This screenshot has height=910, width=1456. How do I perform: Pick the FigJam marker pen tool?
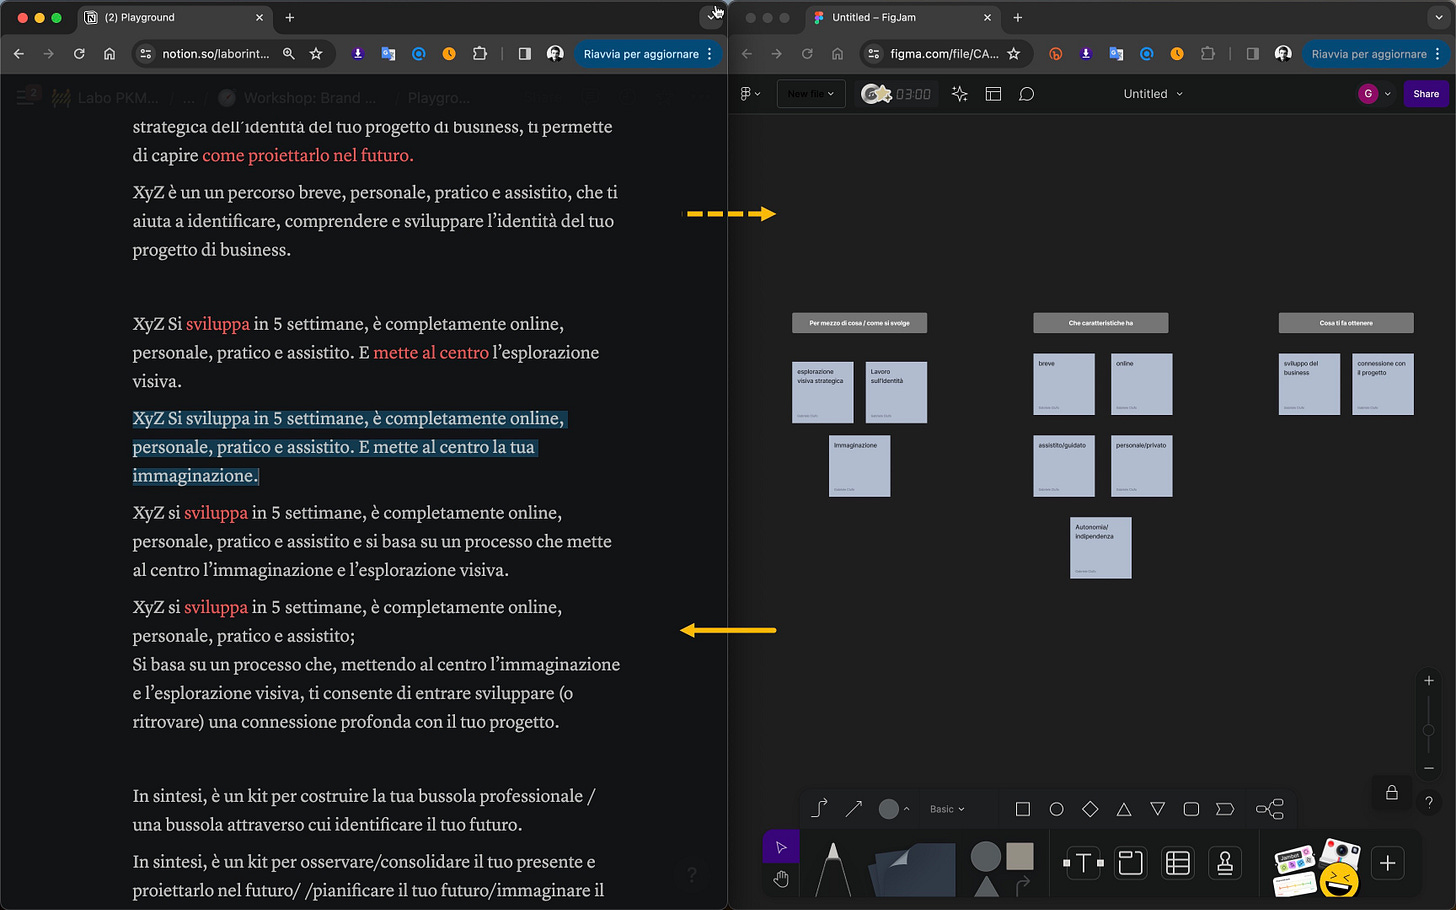click(x=832, y=867)
